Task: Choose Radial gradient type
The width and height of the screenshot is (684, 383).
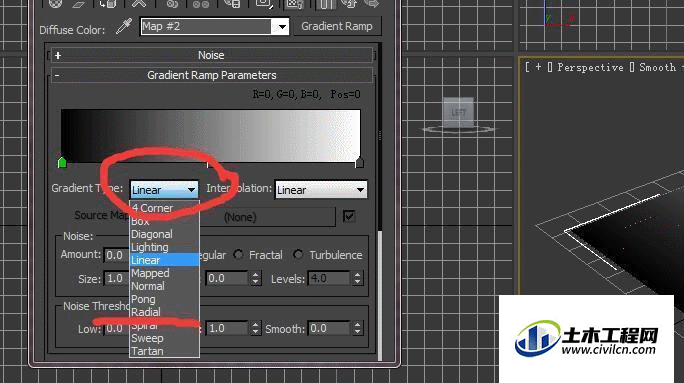Action: click(x=165, y=312)
